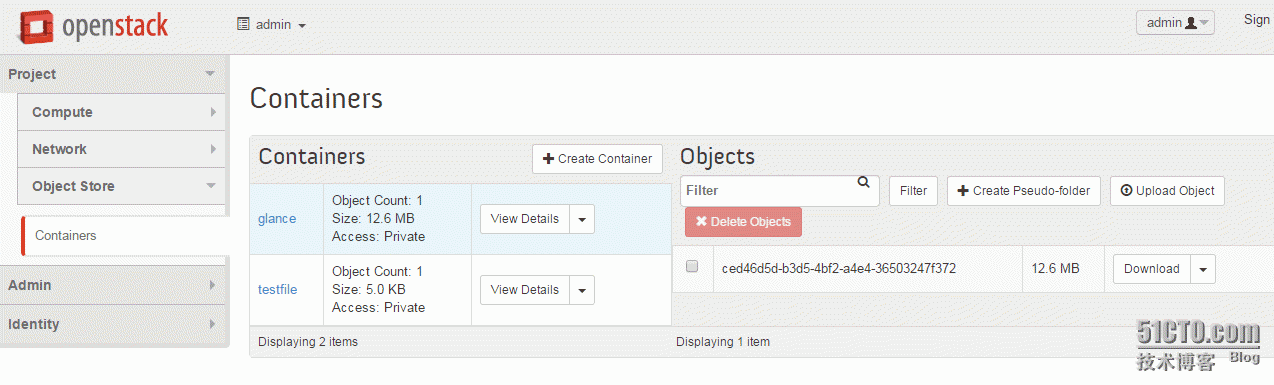Click the project list icon beside admin

point(243,23)
